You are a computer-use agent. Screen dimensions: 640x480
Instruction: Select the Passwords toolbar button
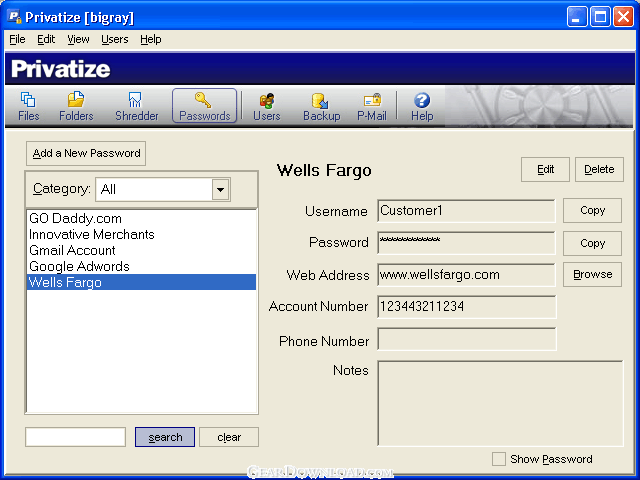pos(204,106)
